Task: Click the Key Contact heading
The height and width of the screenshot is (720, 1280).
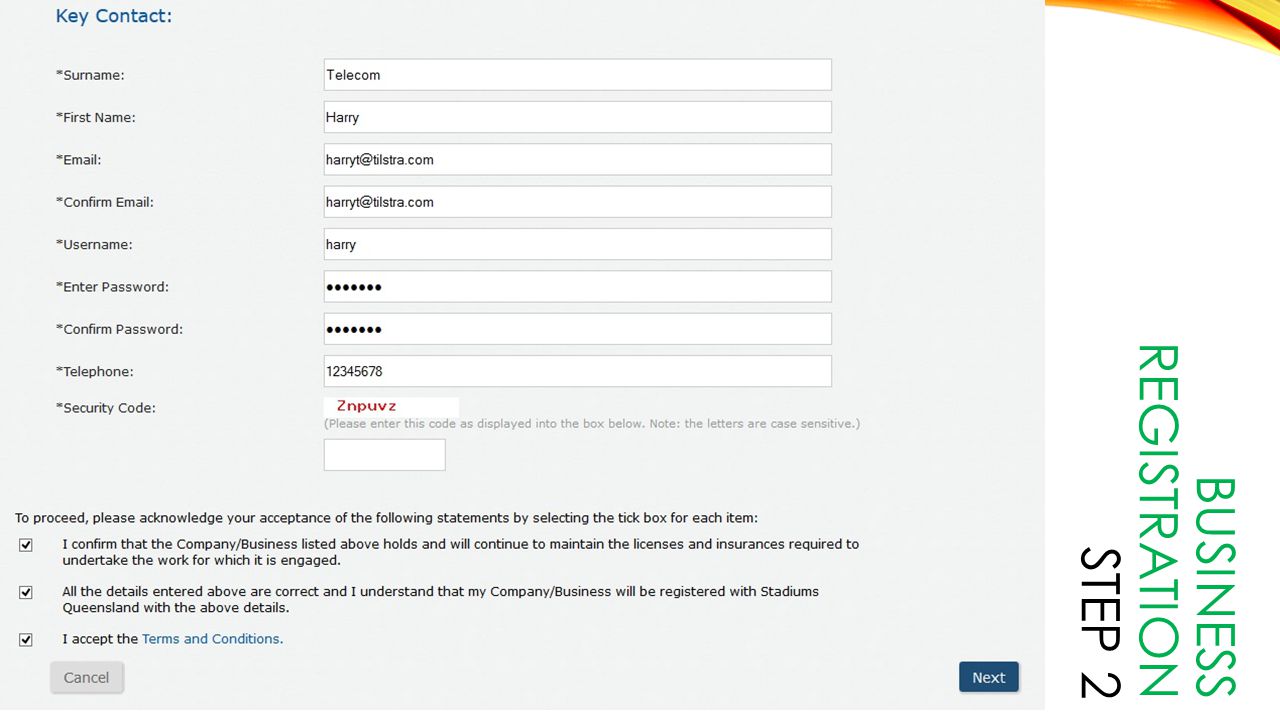Action: 114,17
